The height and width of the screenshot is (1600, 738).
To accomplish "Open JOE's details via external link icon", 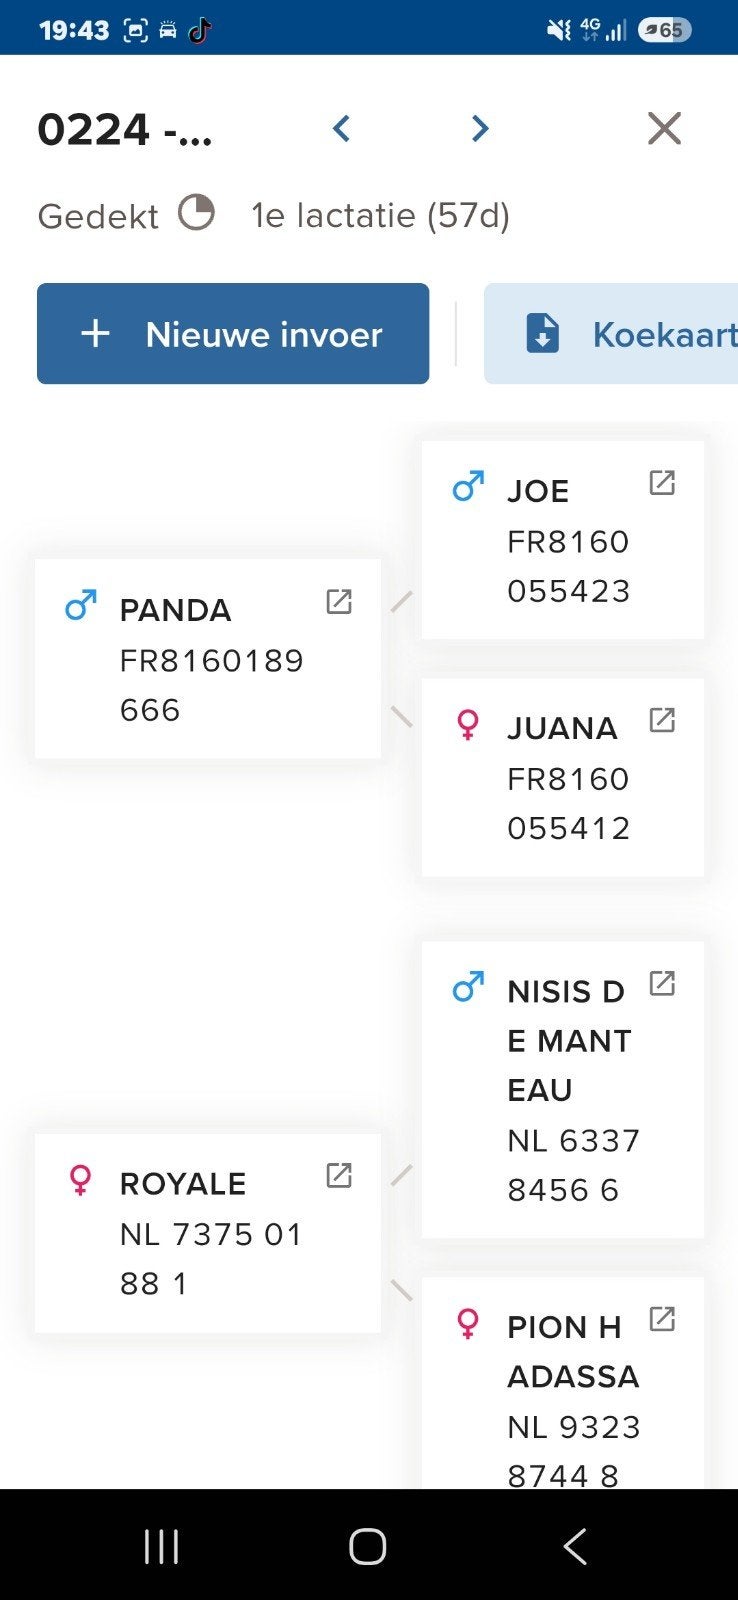I will click(662, 483).
